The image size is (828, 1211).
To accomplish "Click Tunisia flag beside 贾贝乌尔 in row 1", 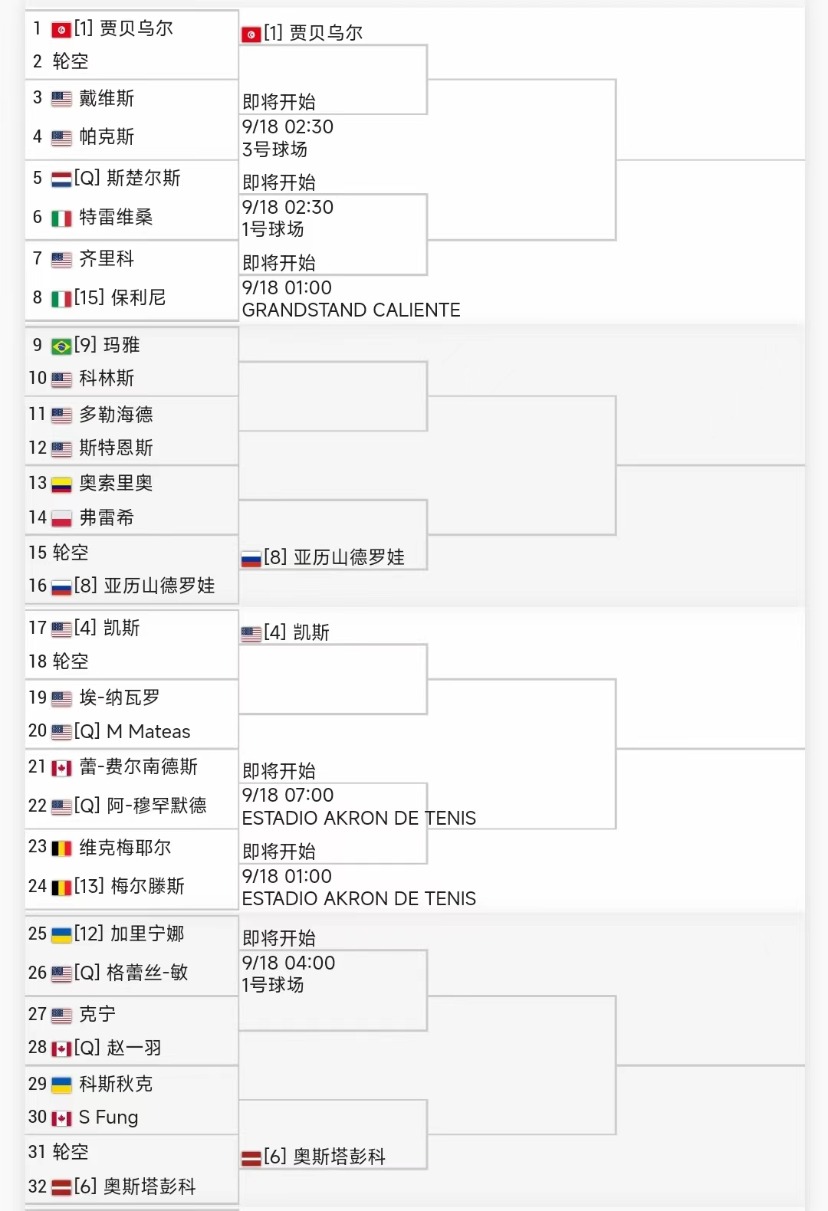I will coord(61,30).
